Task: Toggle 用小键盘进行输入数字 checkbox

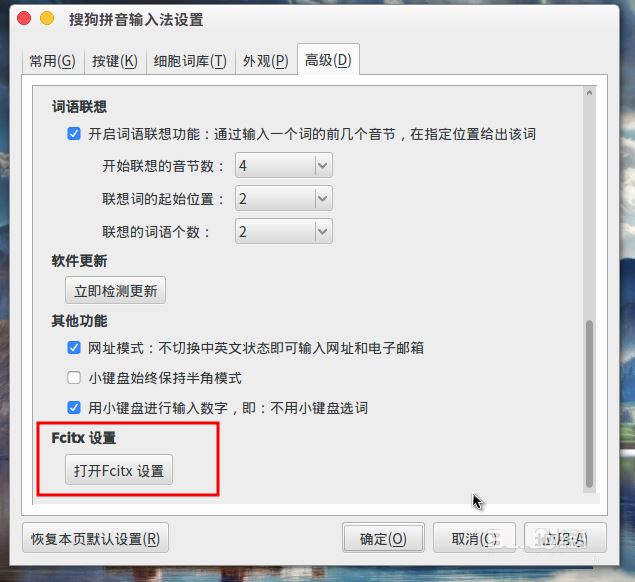Action: 74,407
